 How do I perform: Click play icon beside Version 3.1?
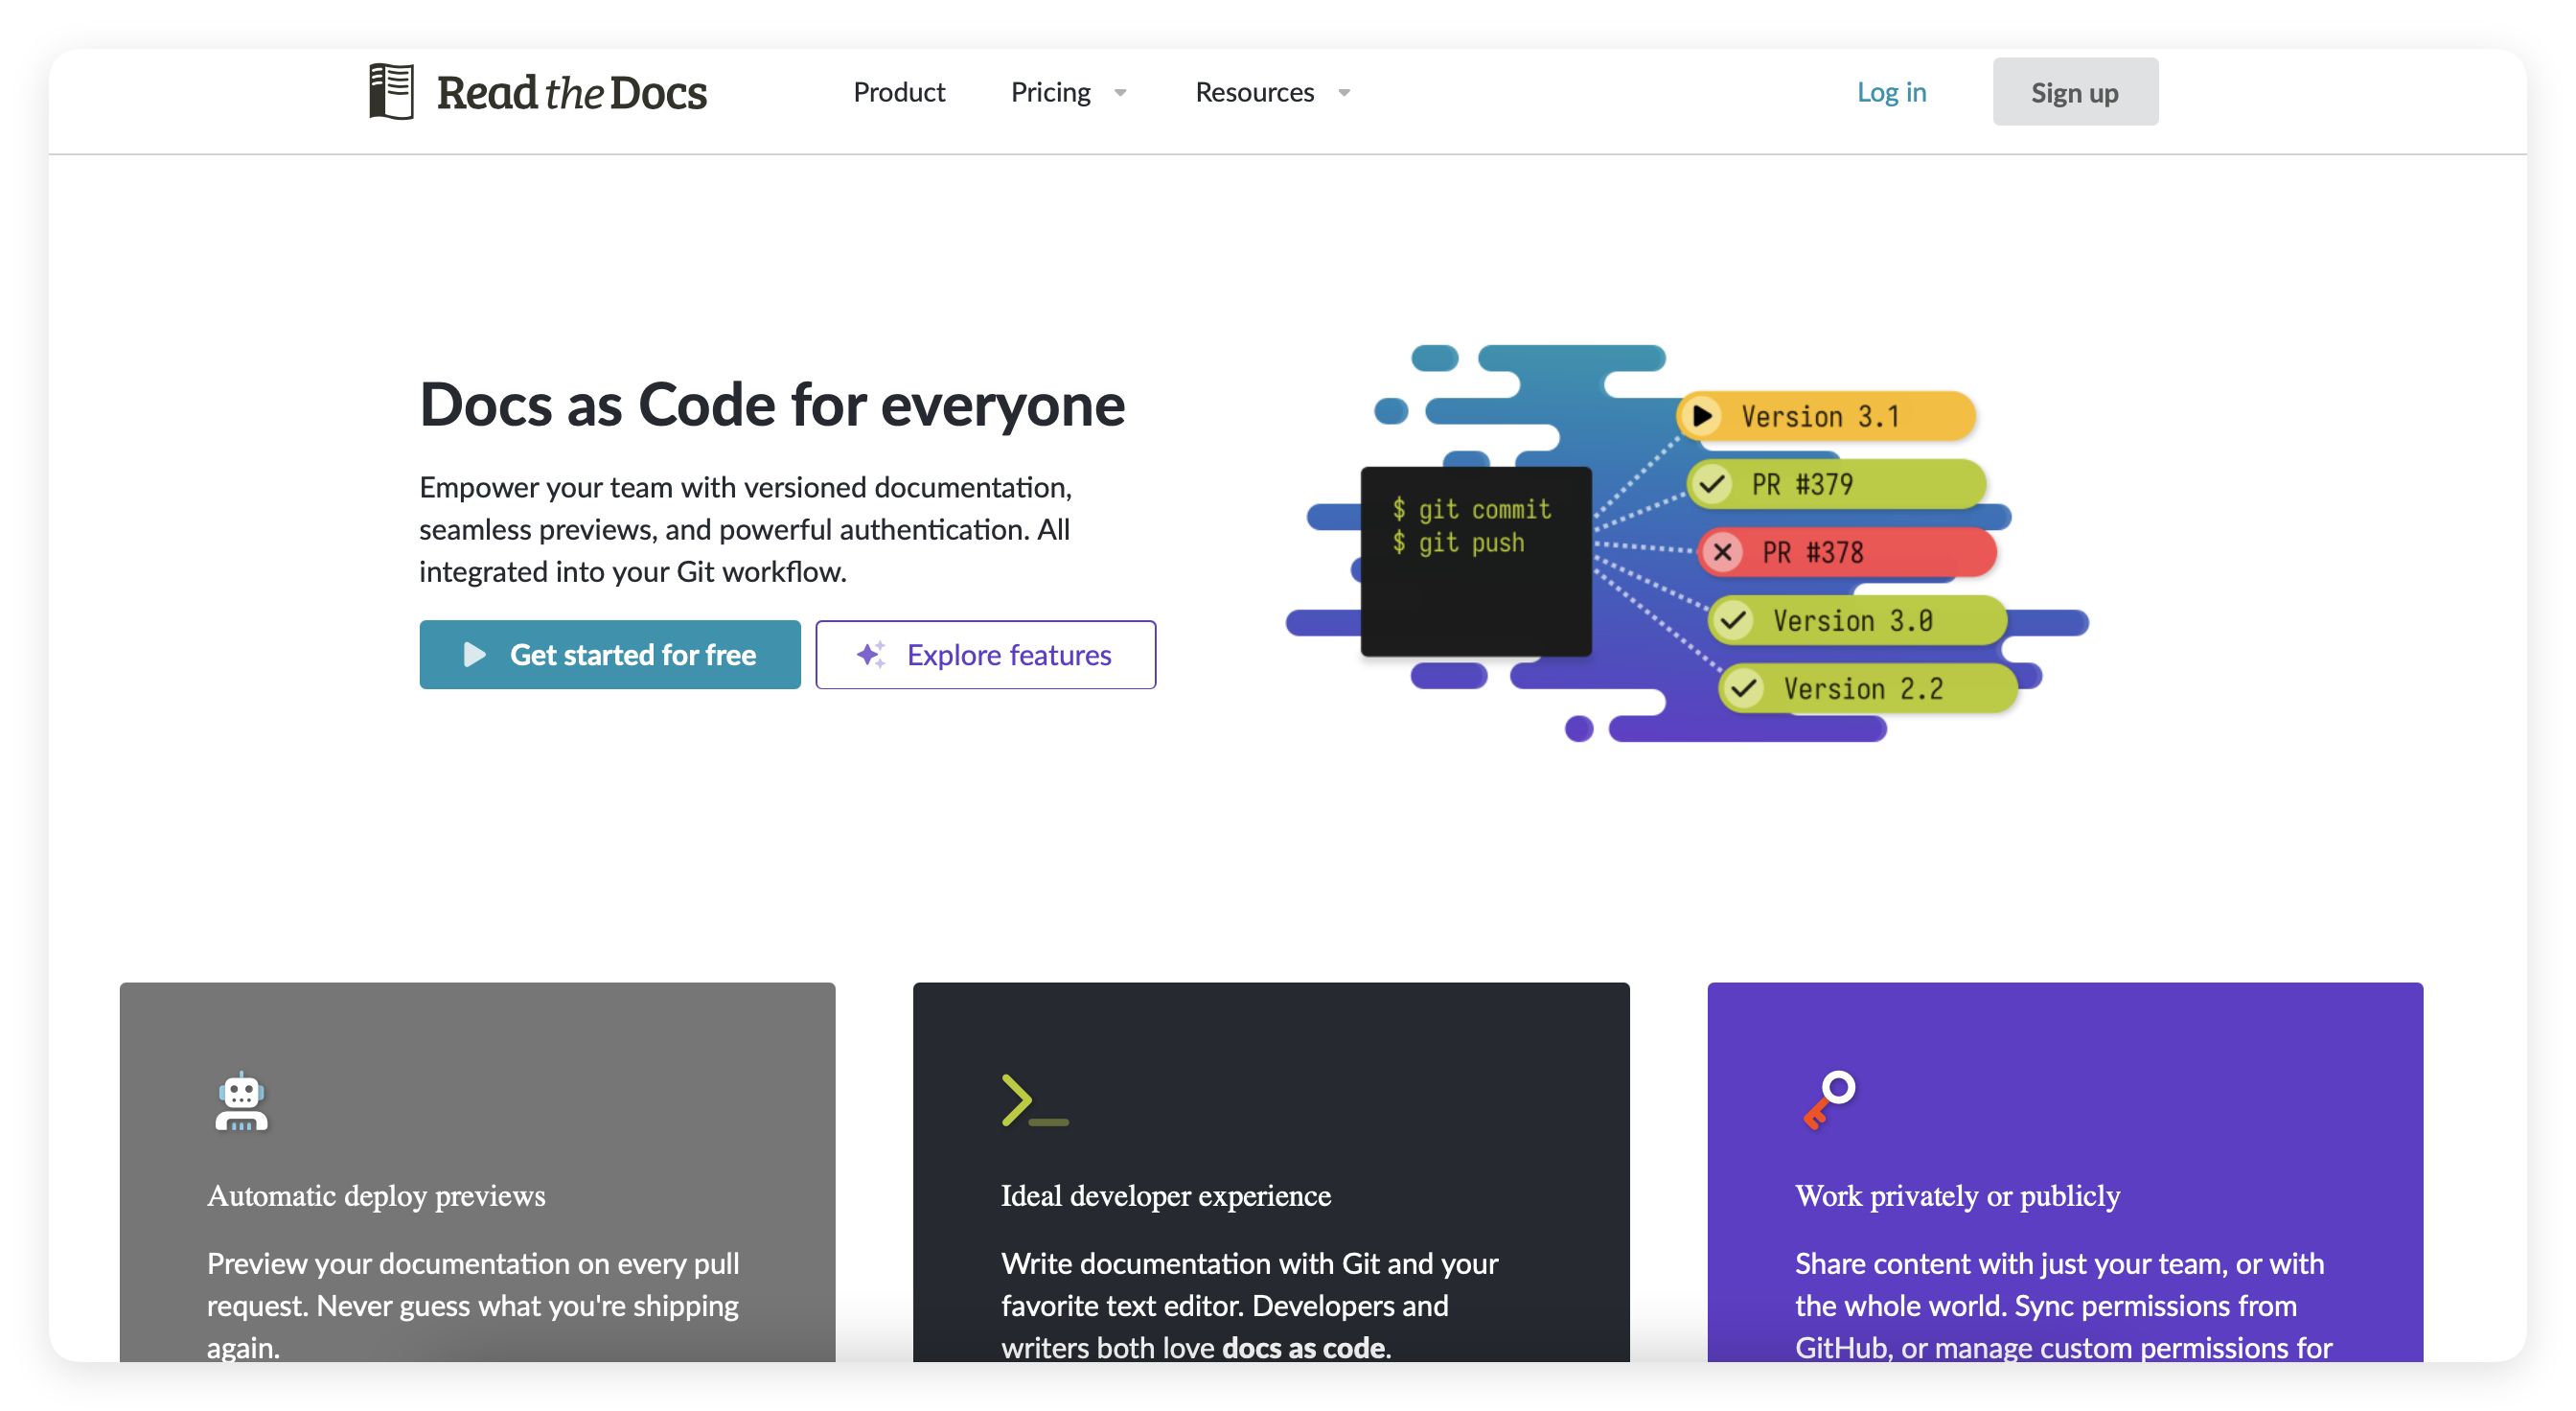(x=1702, y=416)
